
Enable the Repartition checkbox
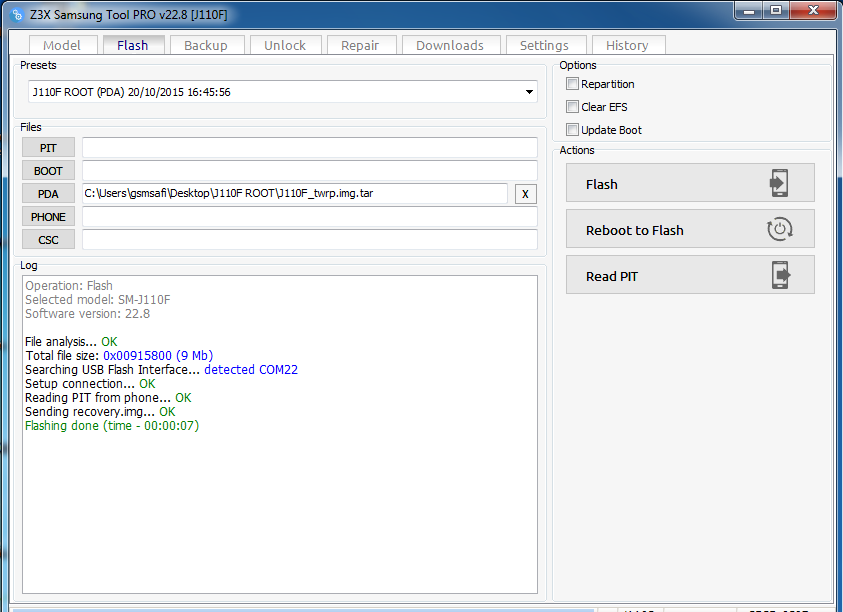(x=573, y=84)
